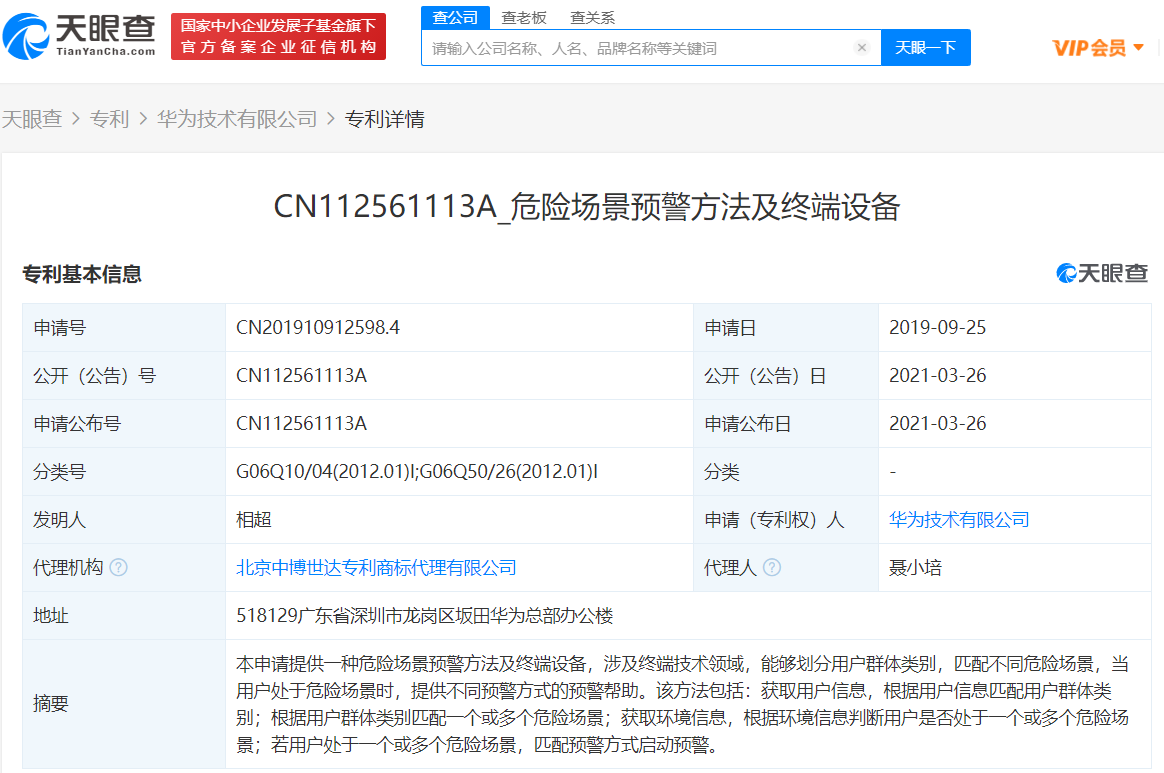Click the red 国家中小企业发展子基金旗下 banner
The image size is (1164, 773).
[278, 36]
